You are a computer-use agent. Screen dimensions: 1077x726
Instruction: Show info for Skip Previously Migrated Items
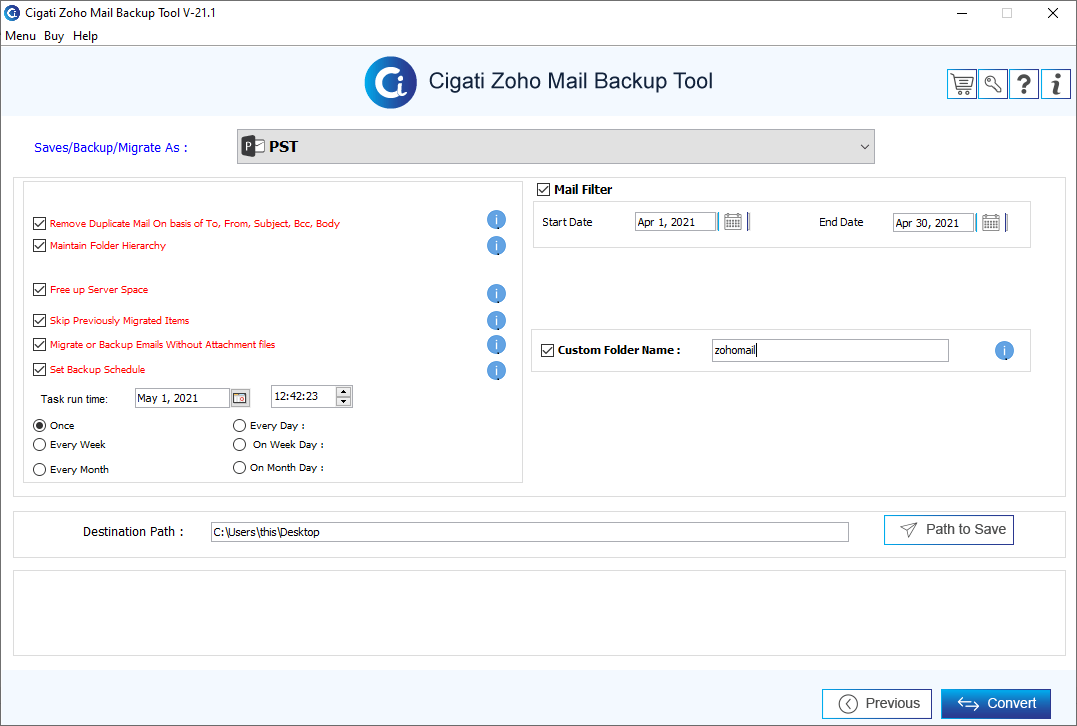pyautogui.click(x=497, y=320)
